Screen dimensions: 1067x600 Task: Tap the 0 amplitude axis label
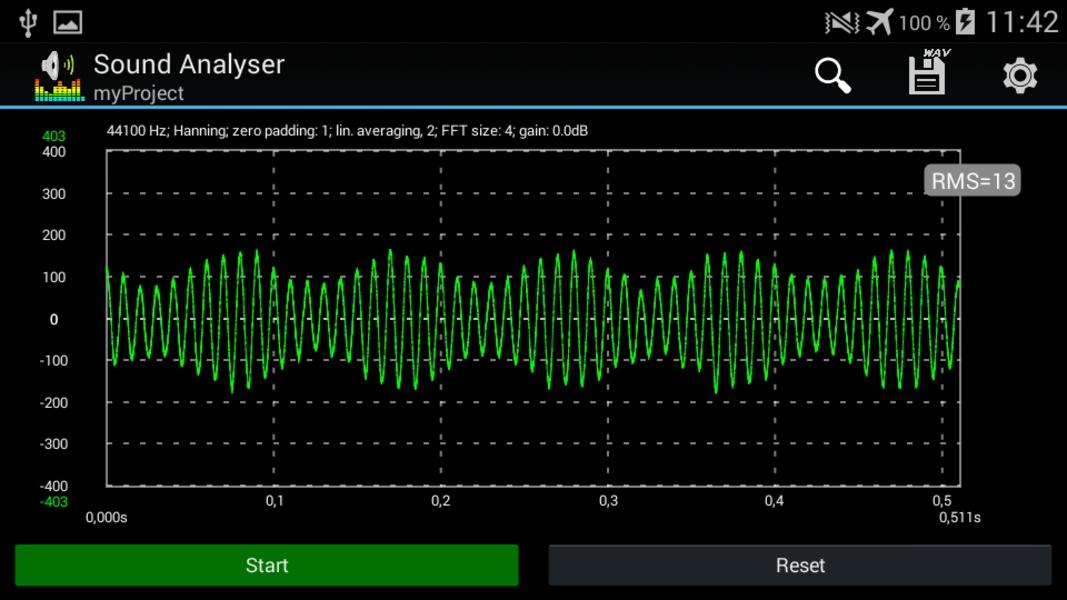pos(54,319)
